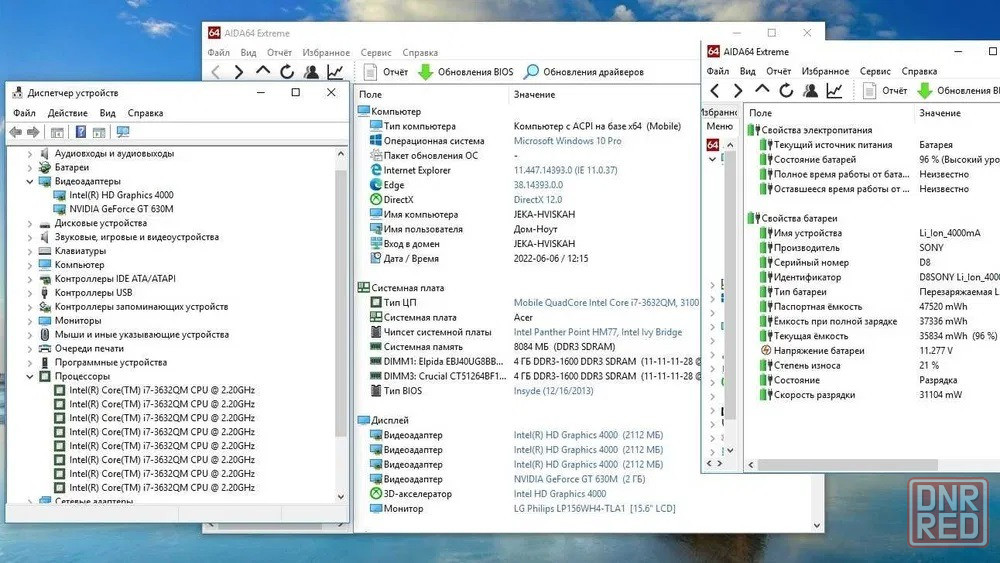
Task: Open the help icon in Device Manager toolbar
Action: coord(80,132)
